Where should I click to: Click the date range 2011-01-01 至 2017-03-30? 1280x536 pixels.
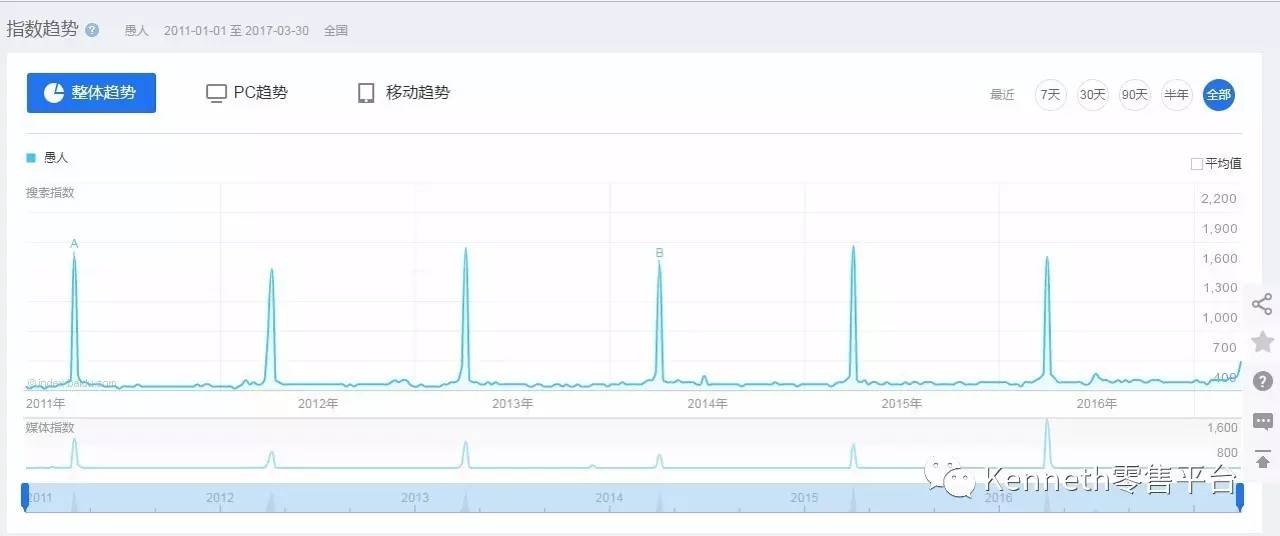(x=237, y=31)
